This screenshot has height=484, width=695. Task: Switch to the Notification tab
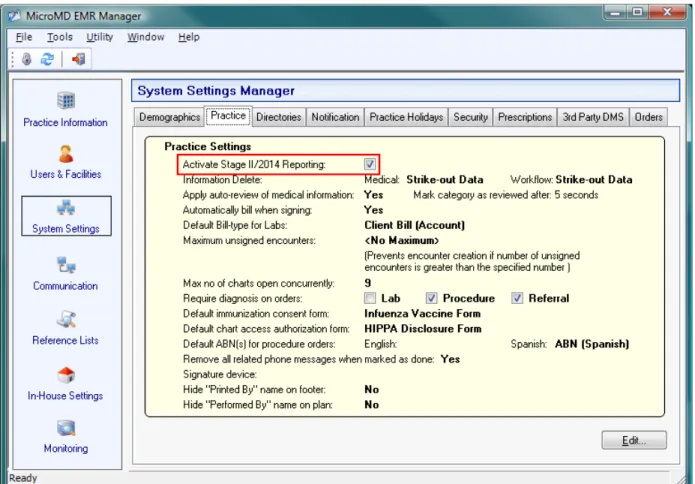click(x=335, y=117)
